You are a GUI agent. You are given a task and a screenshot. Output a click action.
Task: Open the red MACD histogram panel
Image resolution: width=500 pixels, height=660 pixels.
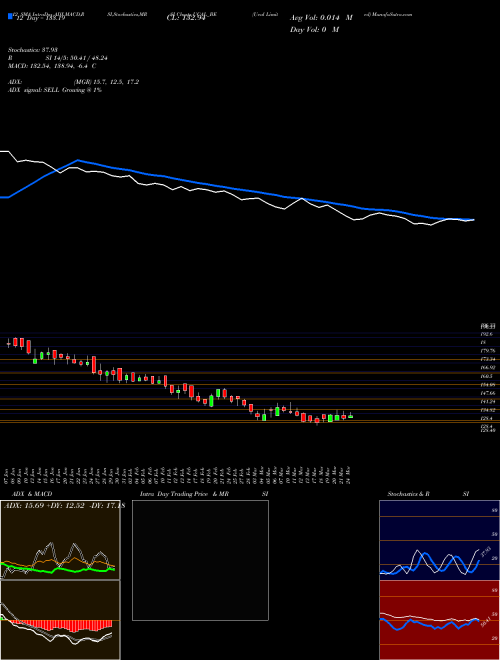(60, 620)
